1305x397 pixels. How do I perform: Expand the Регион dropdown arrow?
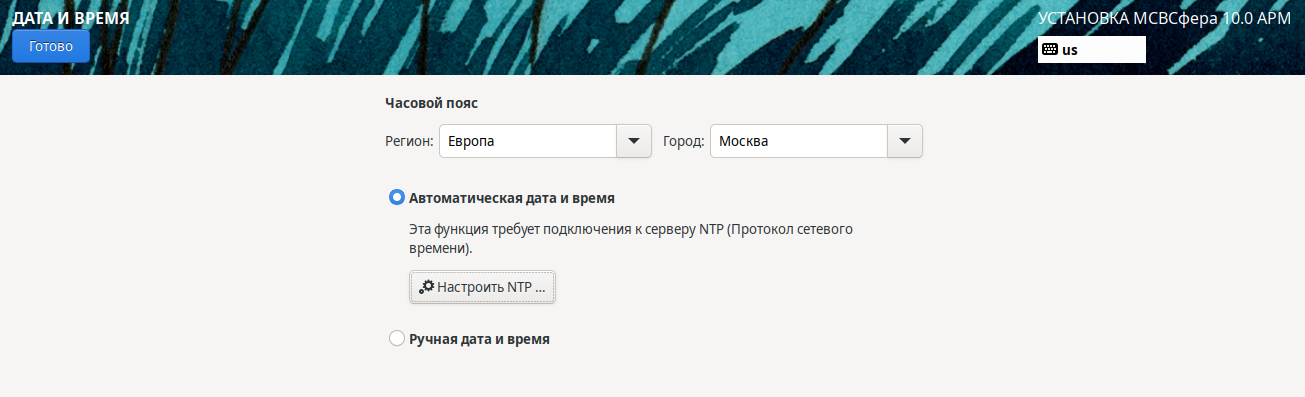633,141
